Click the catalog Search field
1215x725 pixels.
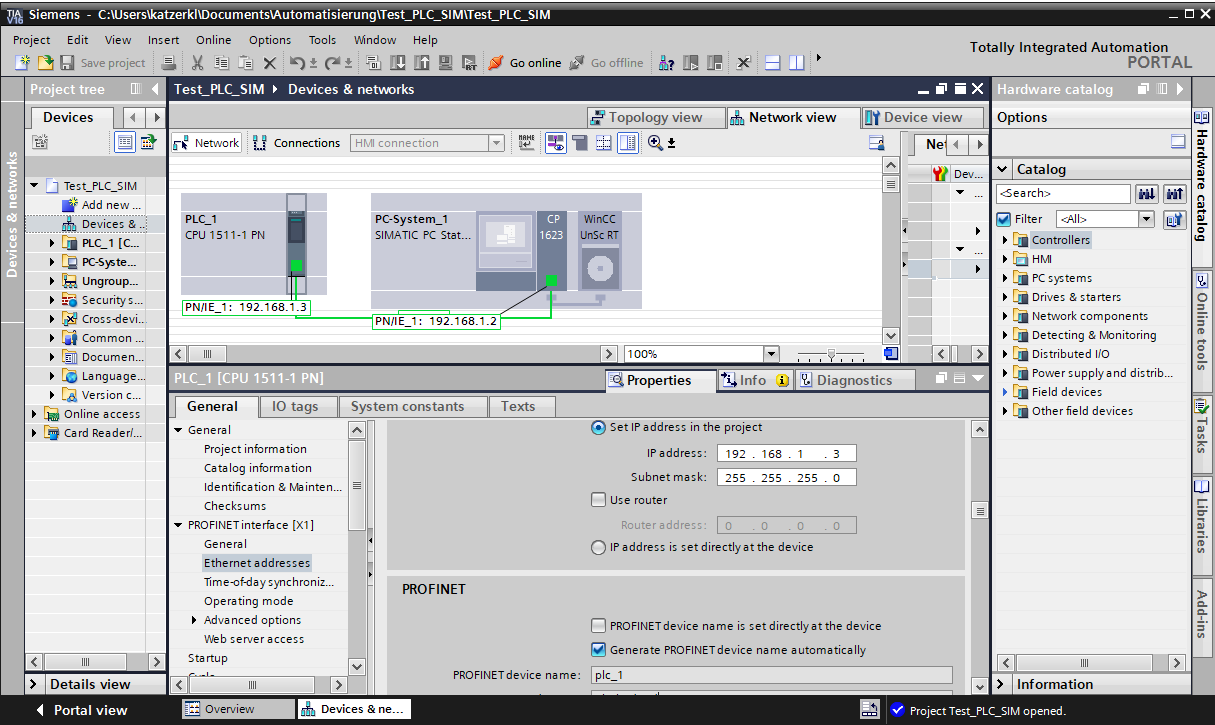(1063, 193)
